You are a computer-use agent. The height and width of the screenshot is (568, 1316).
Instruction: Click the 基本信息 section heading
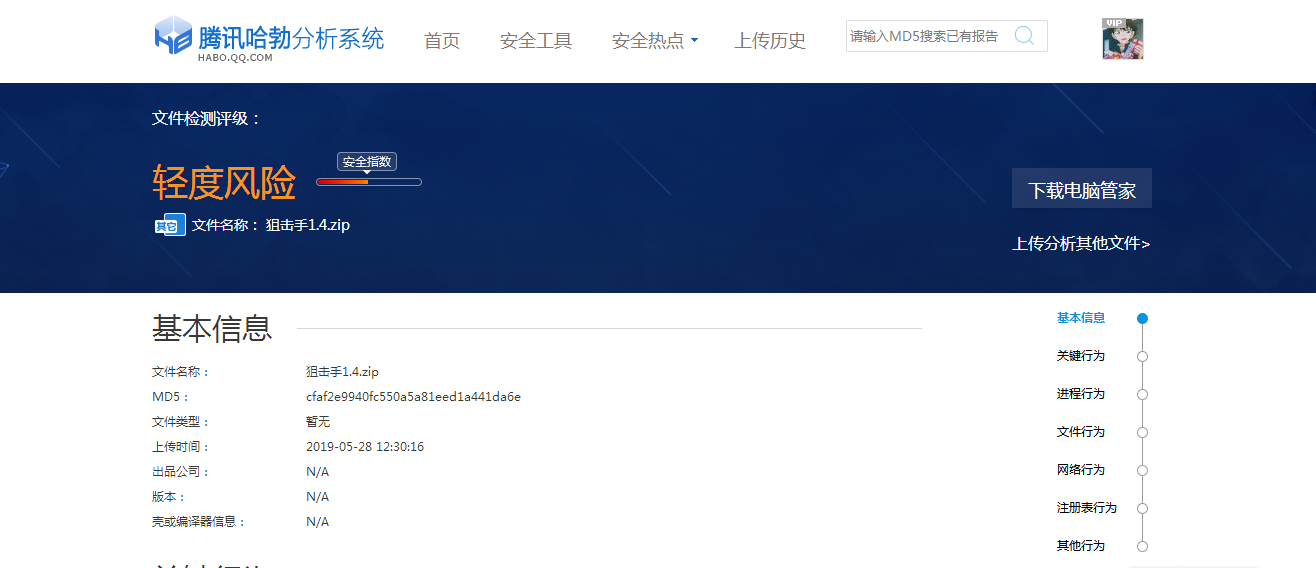pos(212,328)
